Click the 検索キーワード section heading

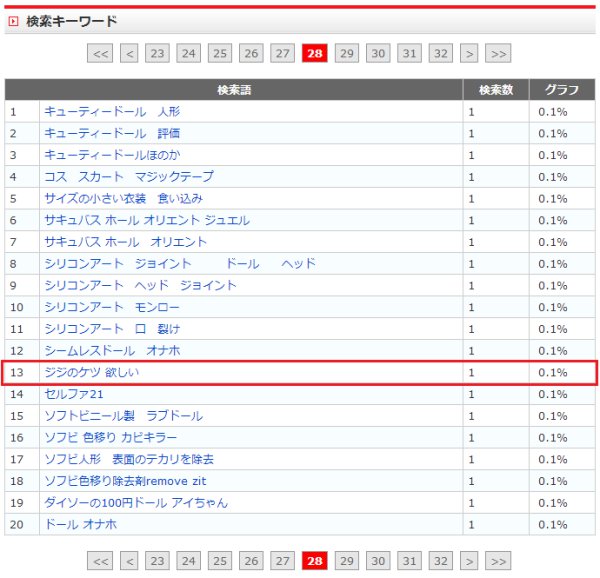point(72,21)
